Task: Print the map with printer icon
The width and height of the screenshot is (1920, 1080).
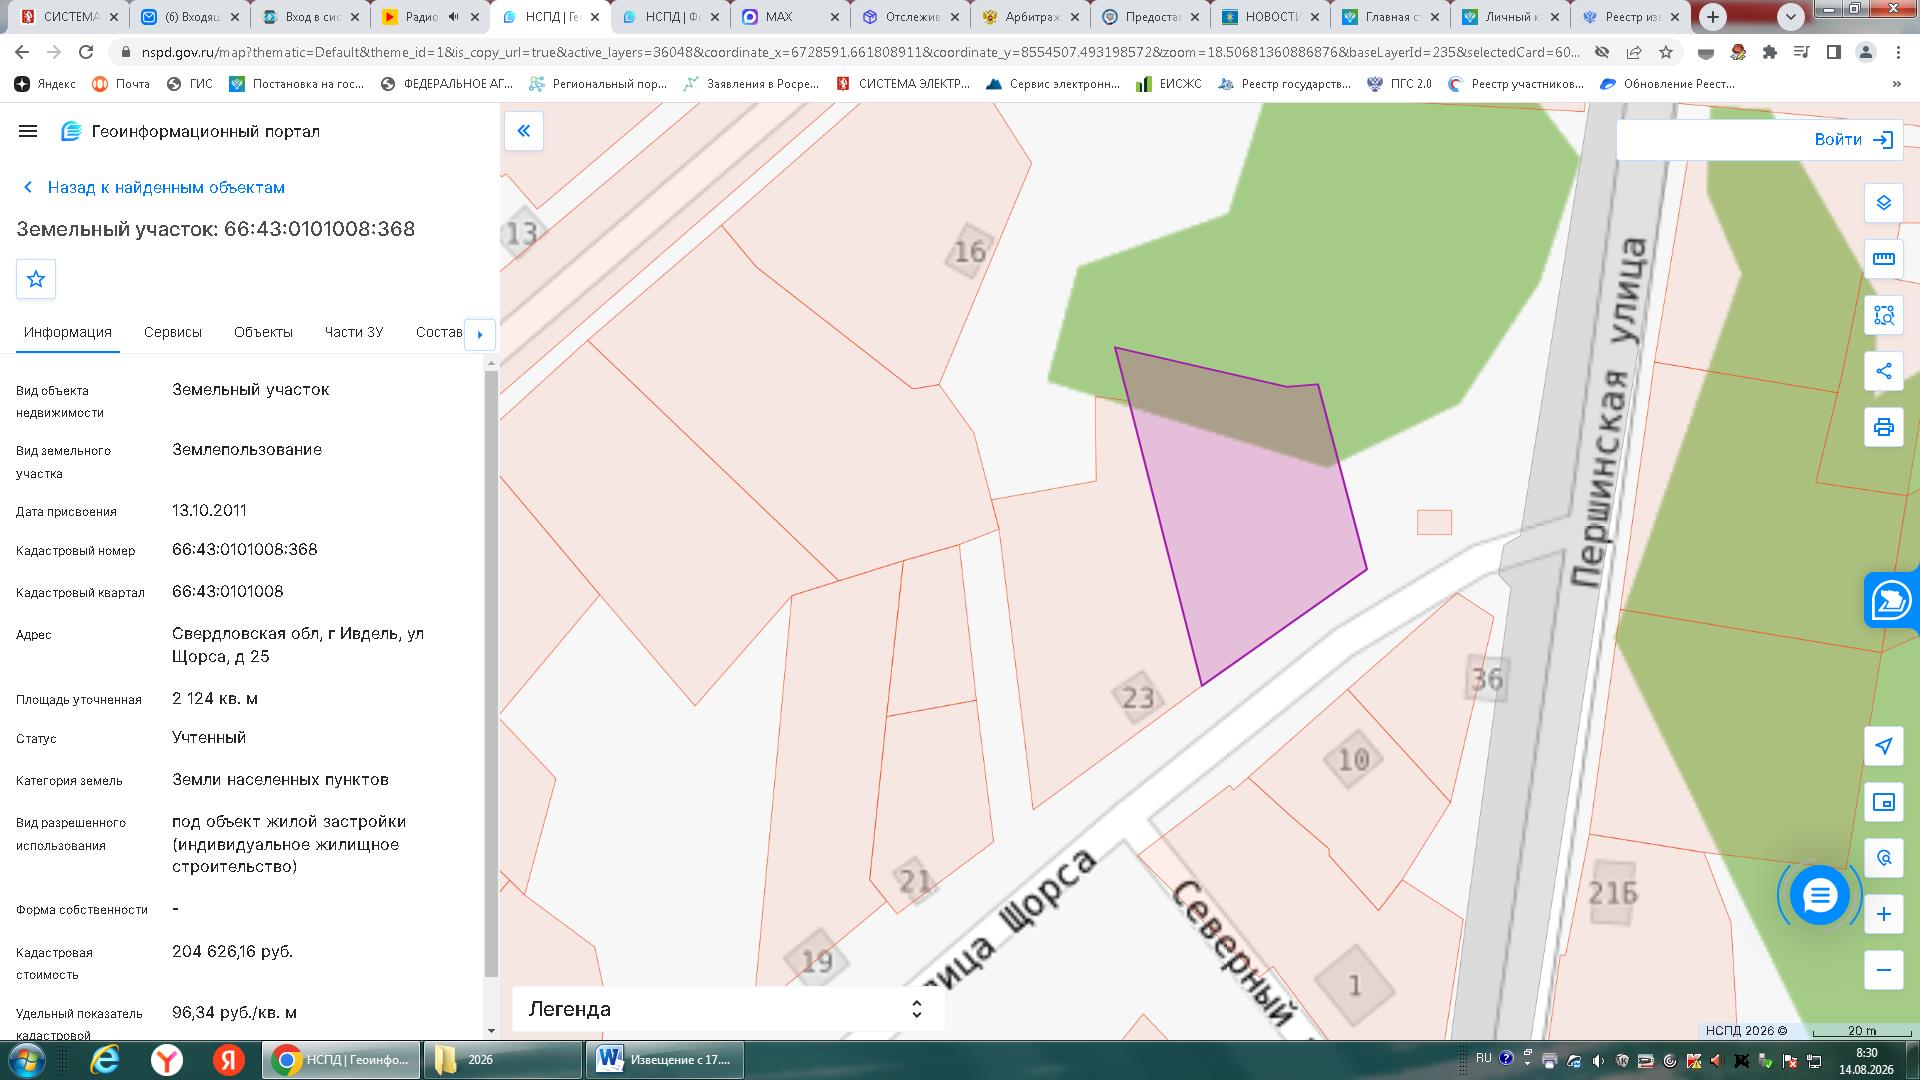Action: (x=1884, y=428)
